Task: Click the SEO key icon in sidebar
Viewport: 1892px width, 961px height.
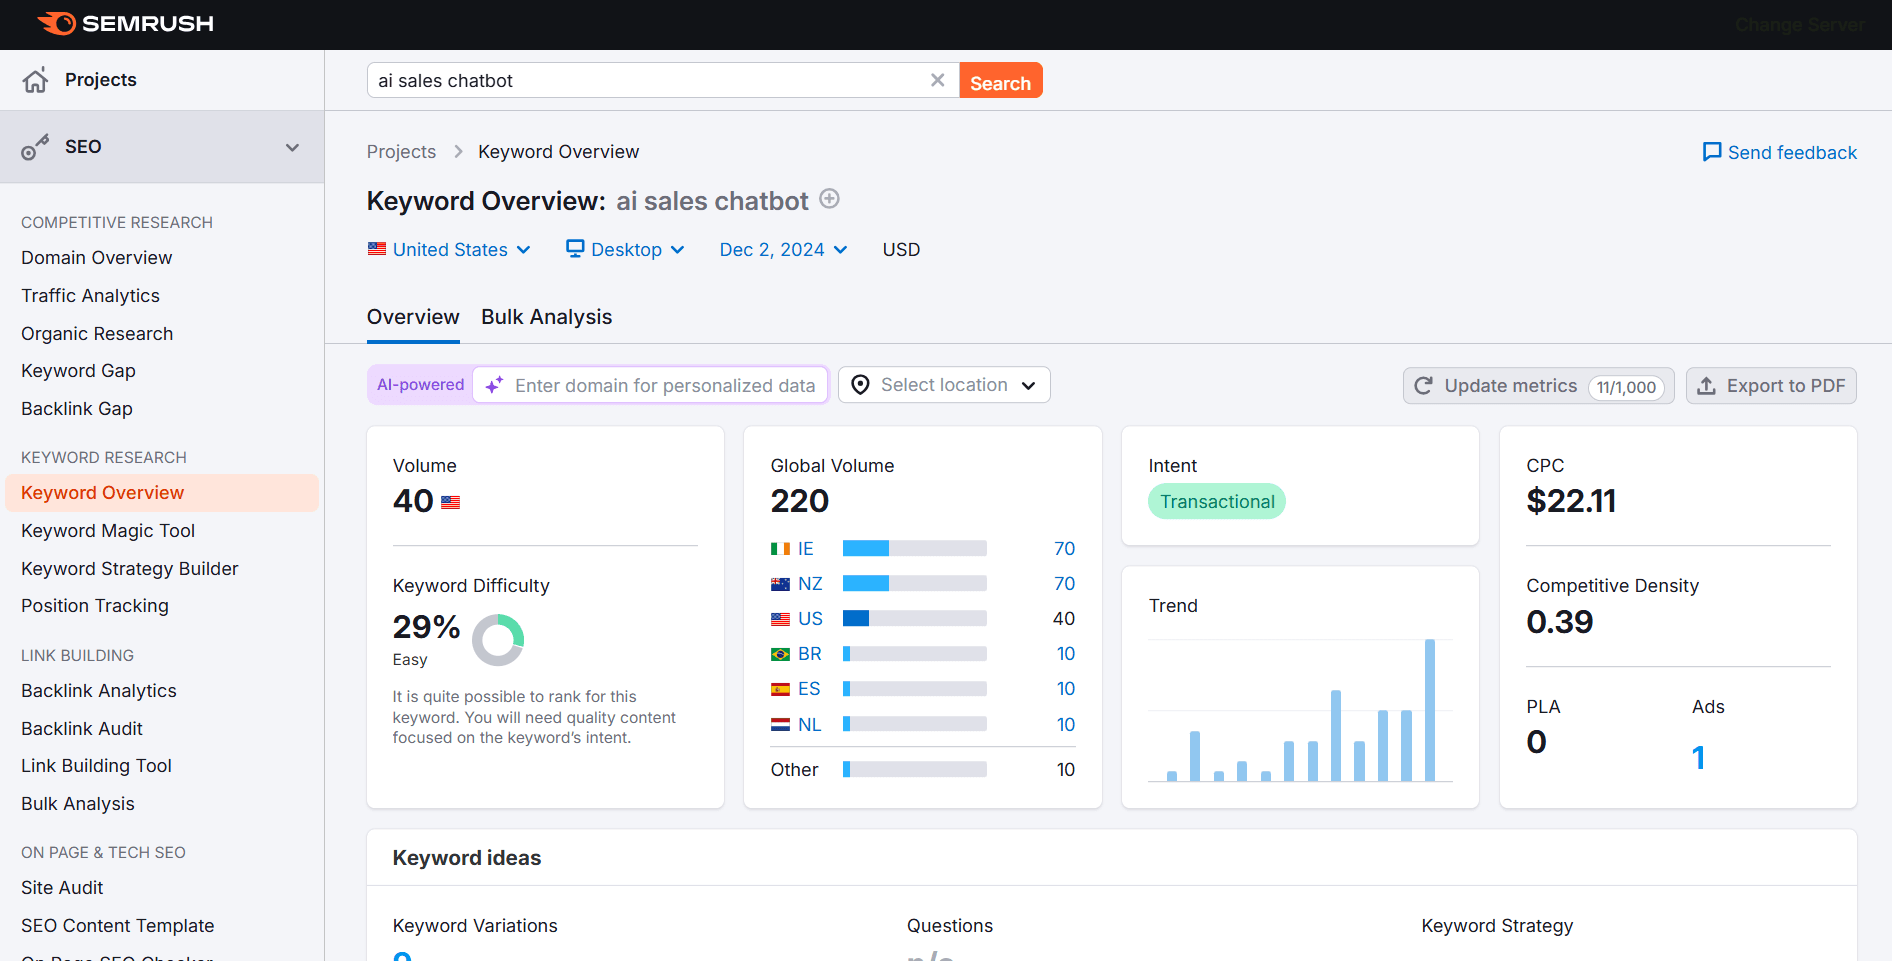Action: point(36,147)
